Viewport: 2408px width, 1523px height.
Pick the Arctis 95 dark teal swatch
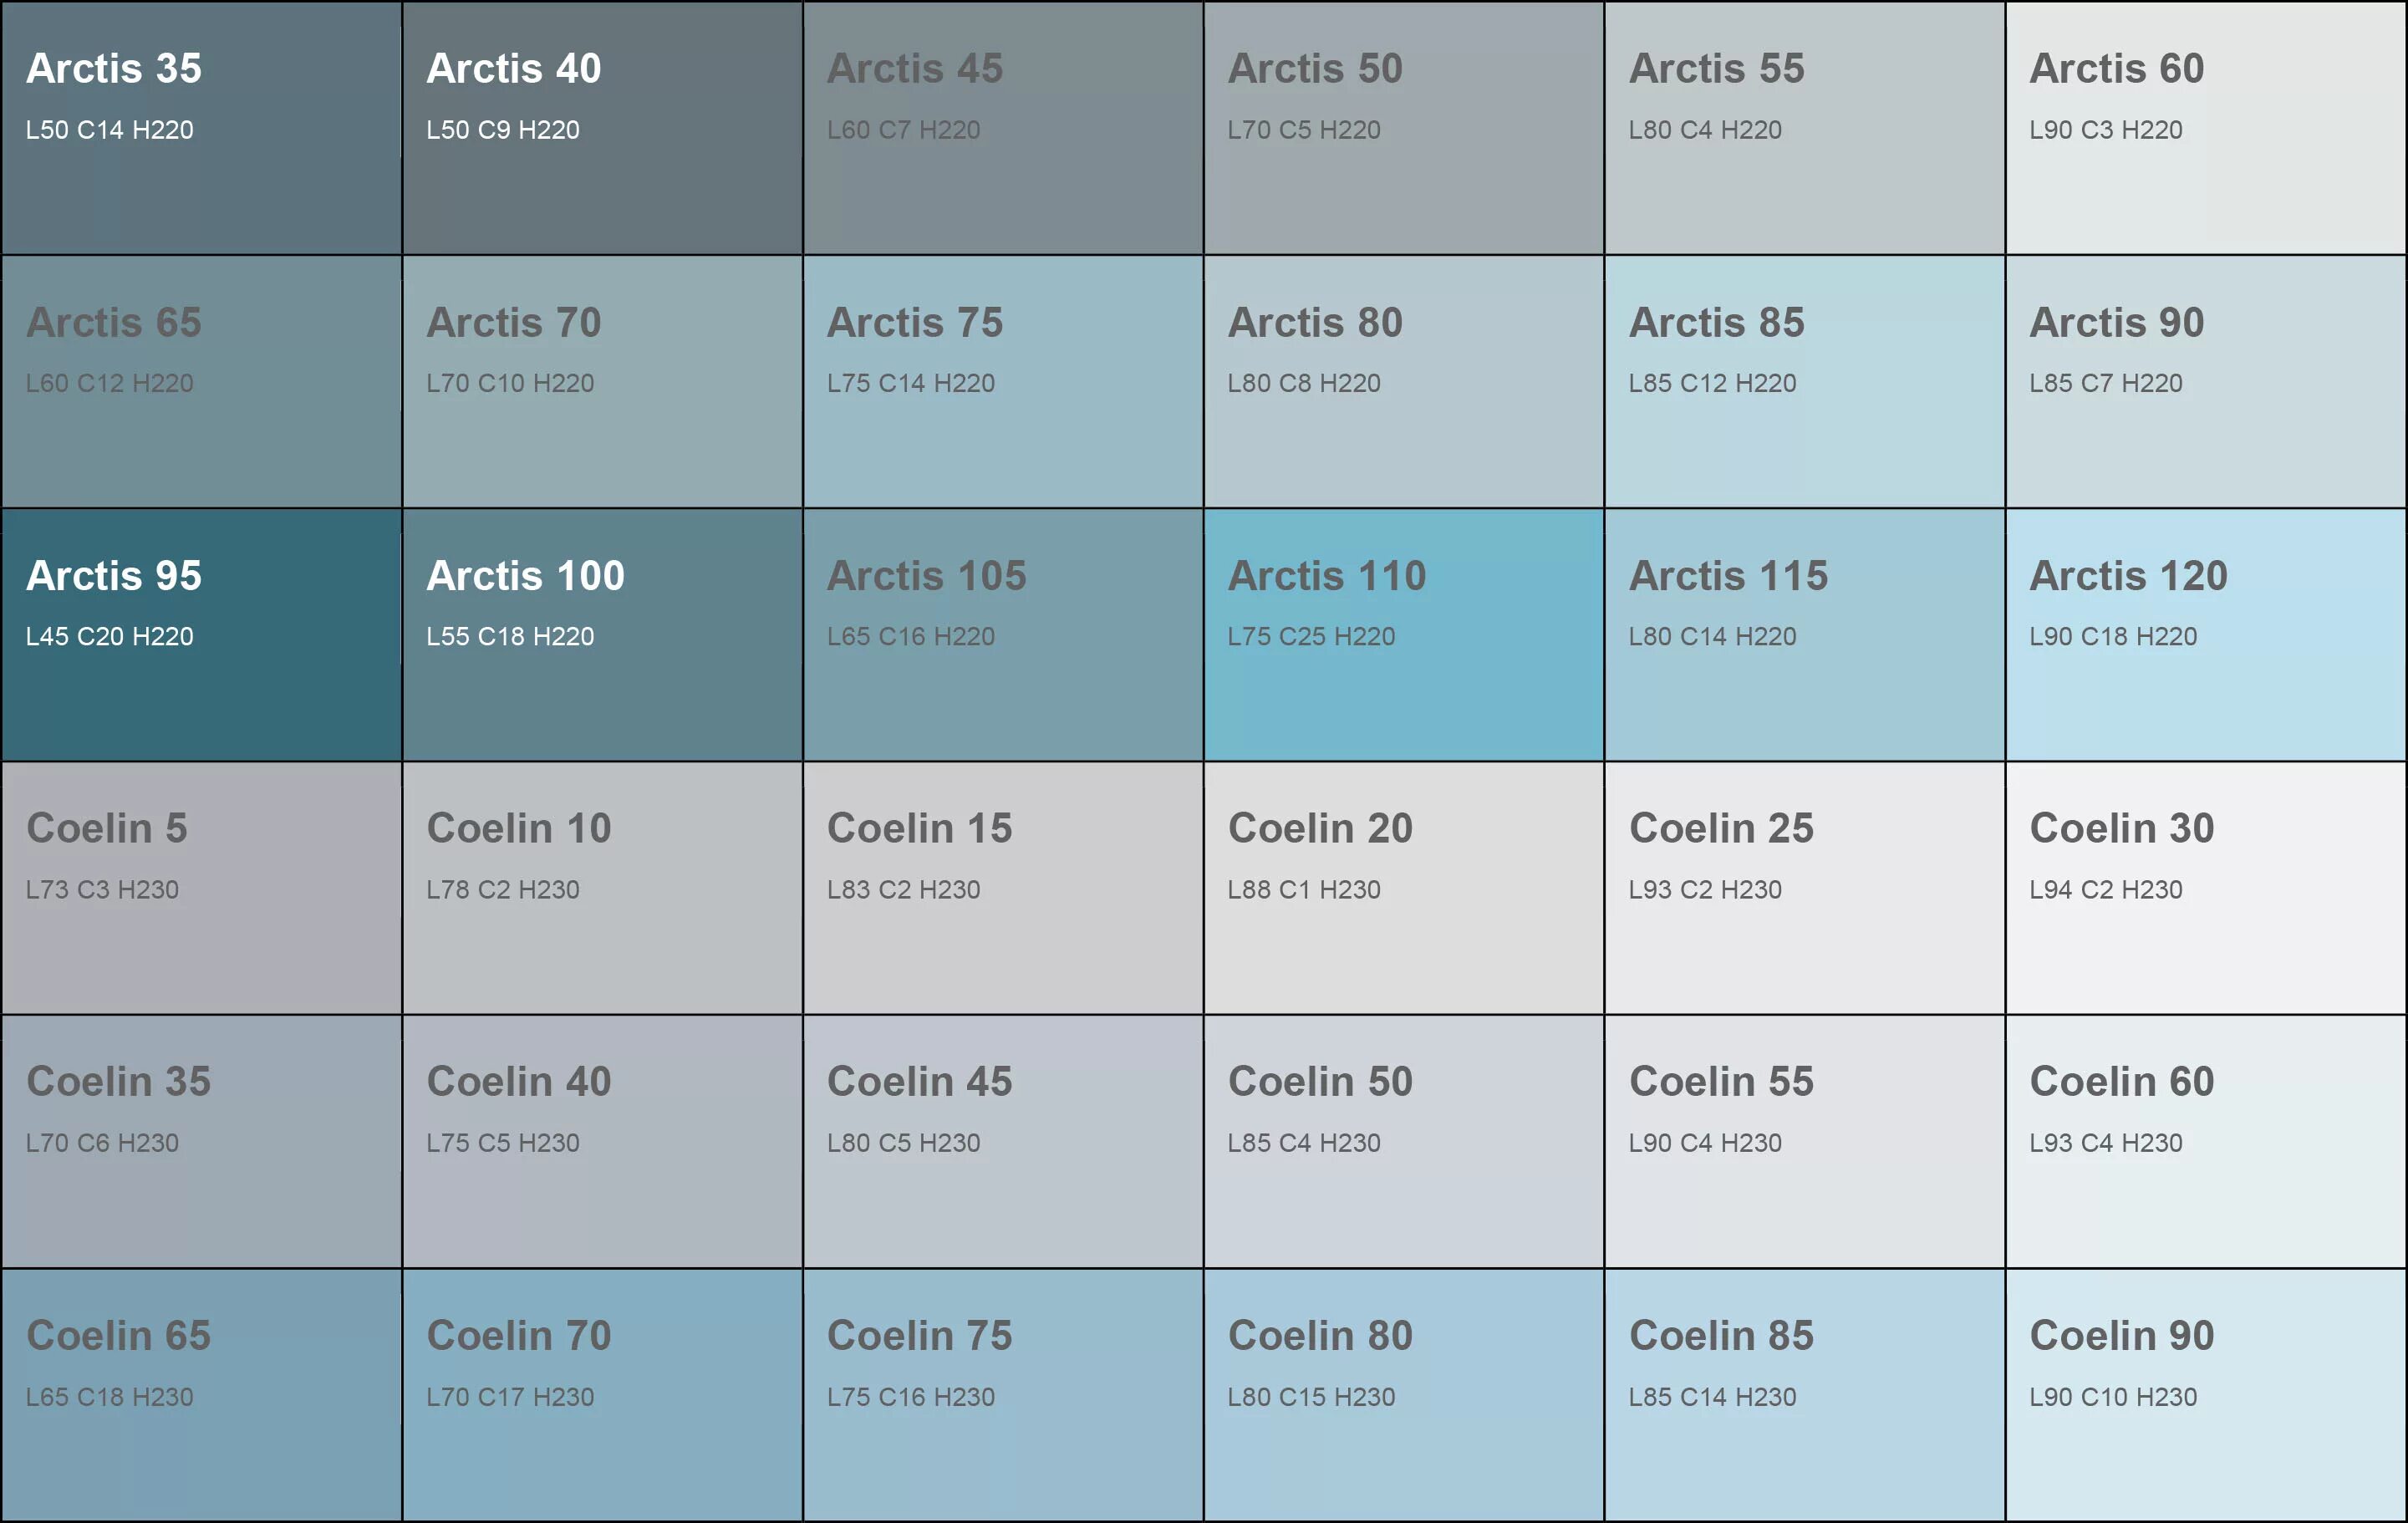[201, 635]
